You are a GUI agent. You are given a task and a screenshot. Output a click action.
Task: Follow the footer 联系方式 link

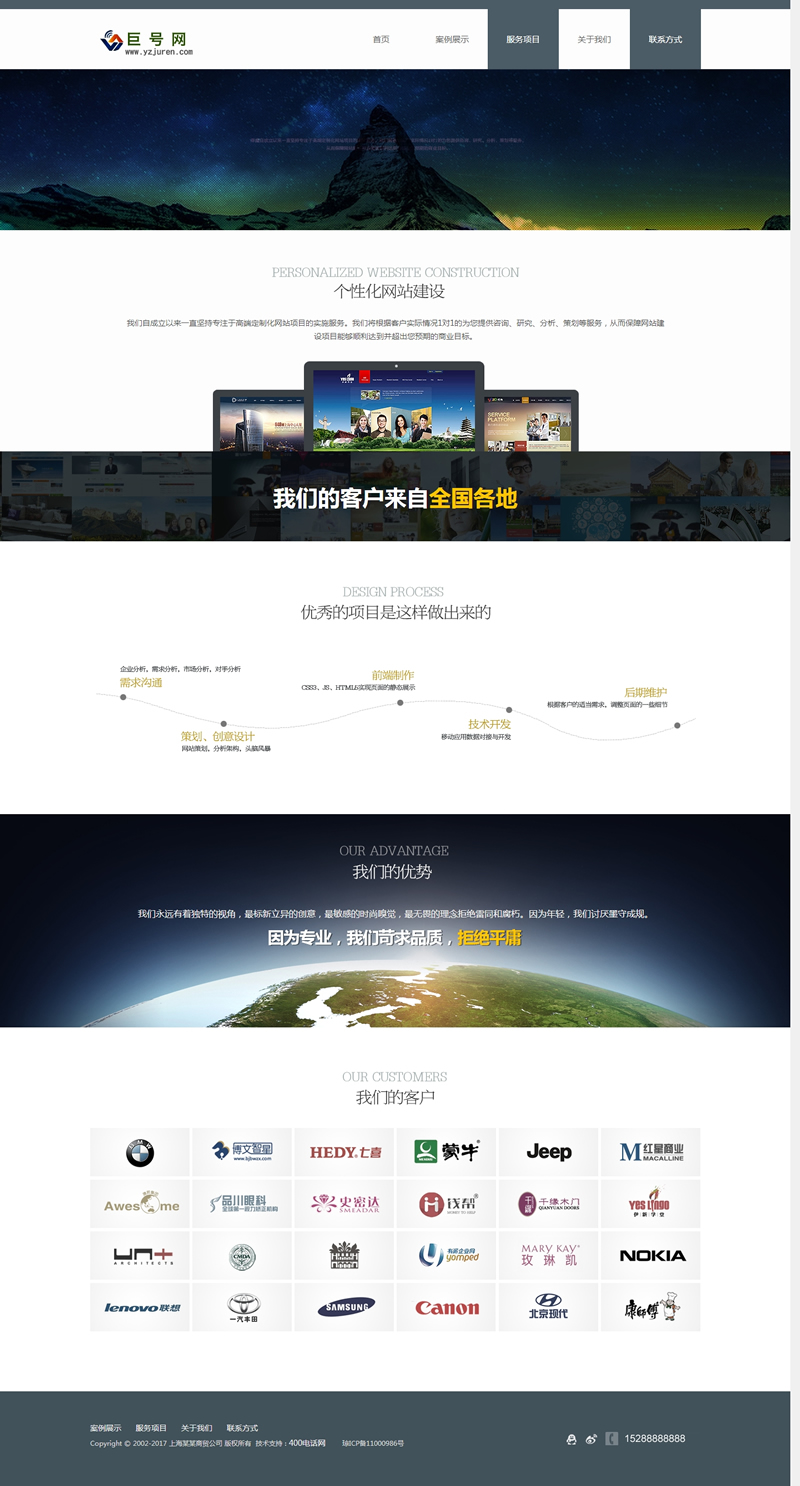point(242,1428)
